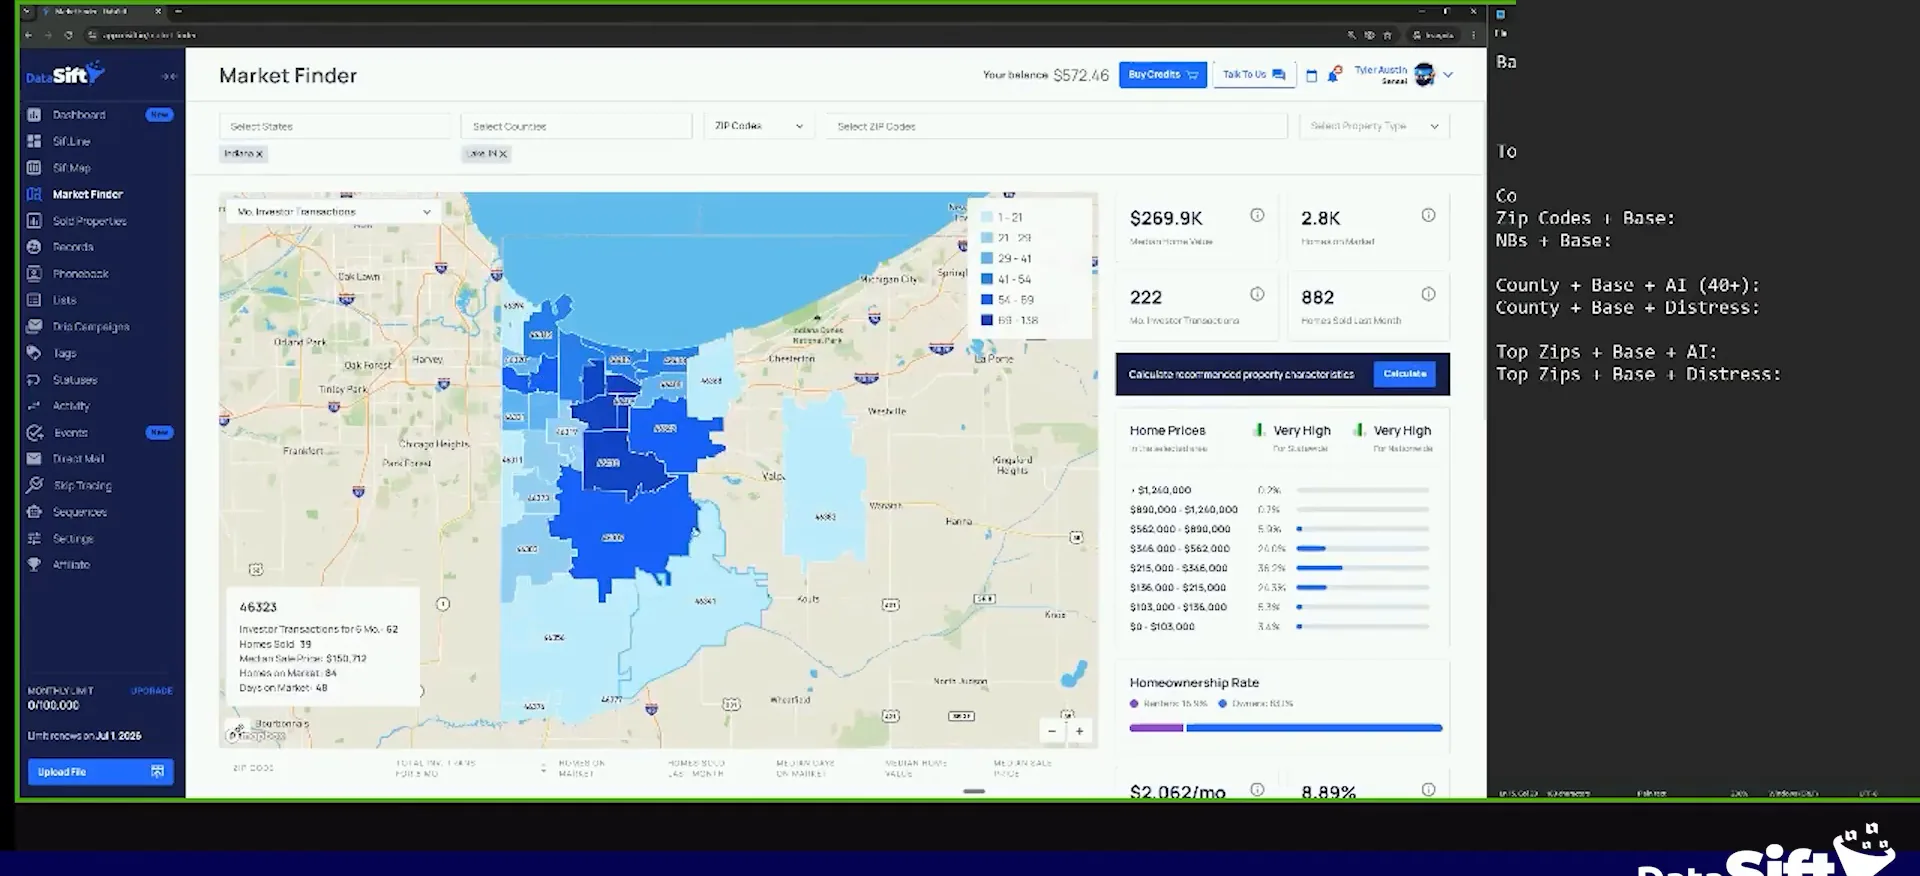Click the Sold Properties icon in the sidebar
Viewport: 1920px width, 876px height.
click(34, 221)
